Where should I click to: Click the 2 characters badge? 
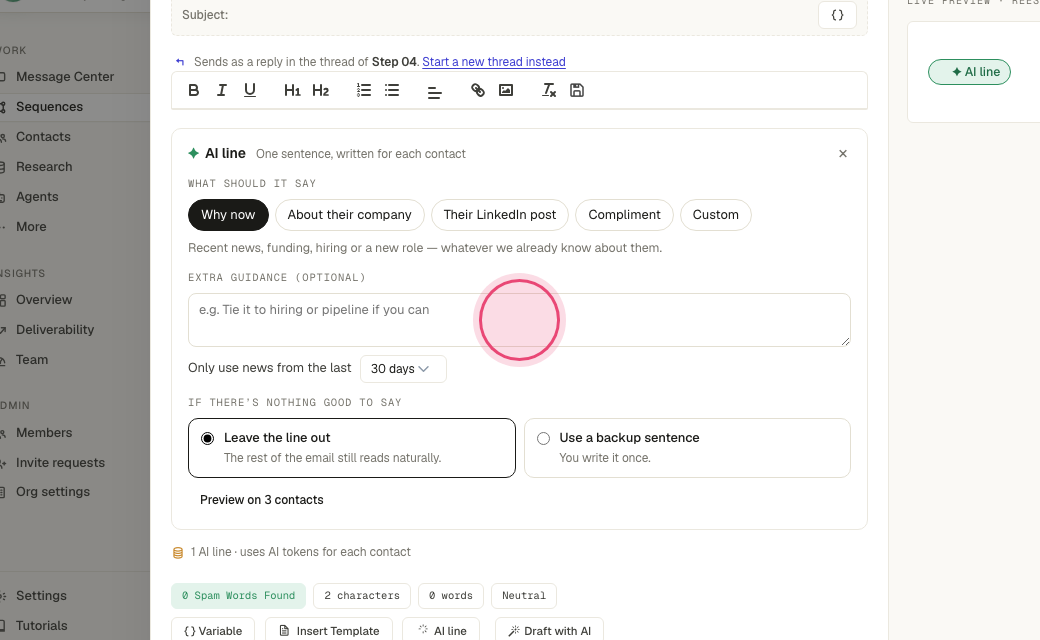tap(362, 596)
